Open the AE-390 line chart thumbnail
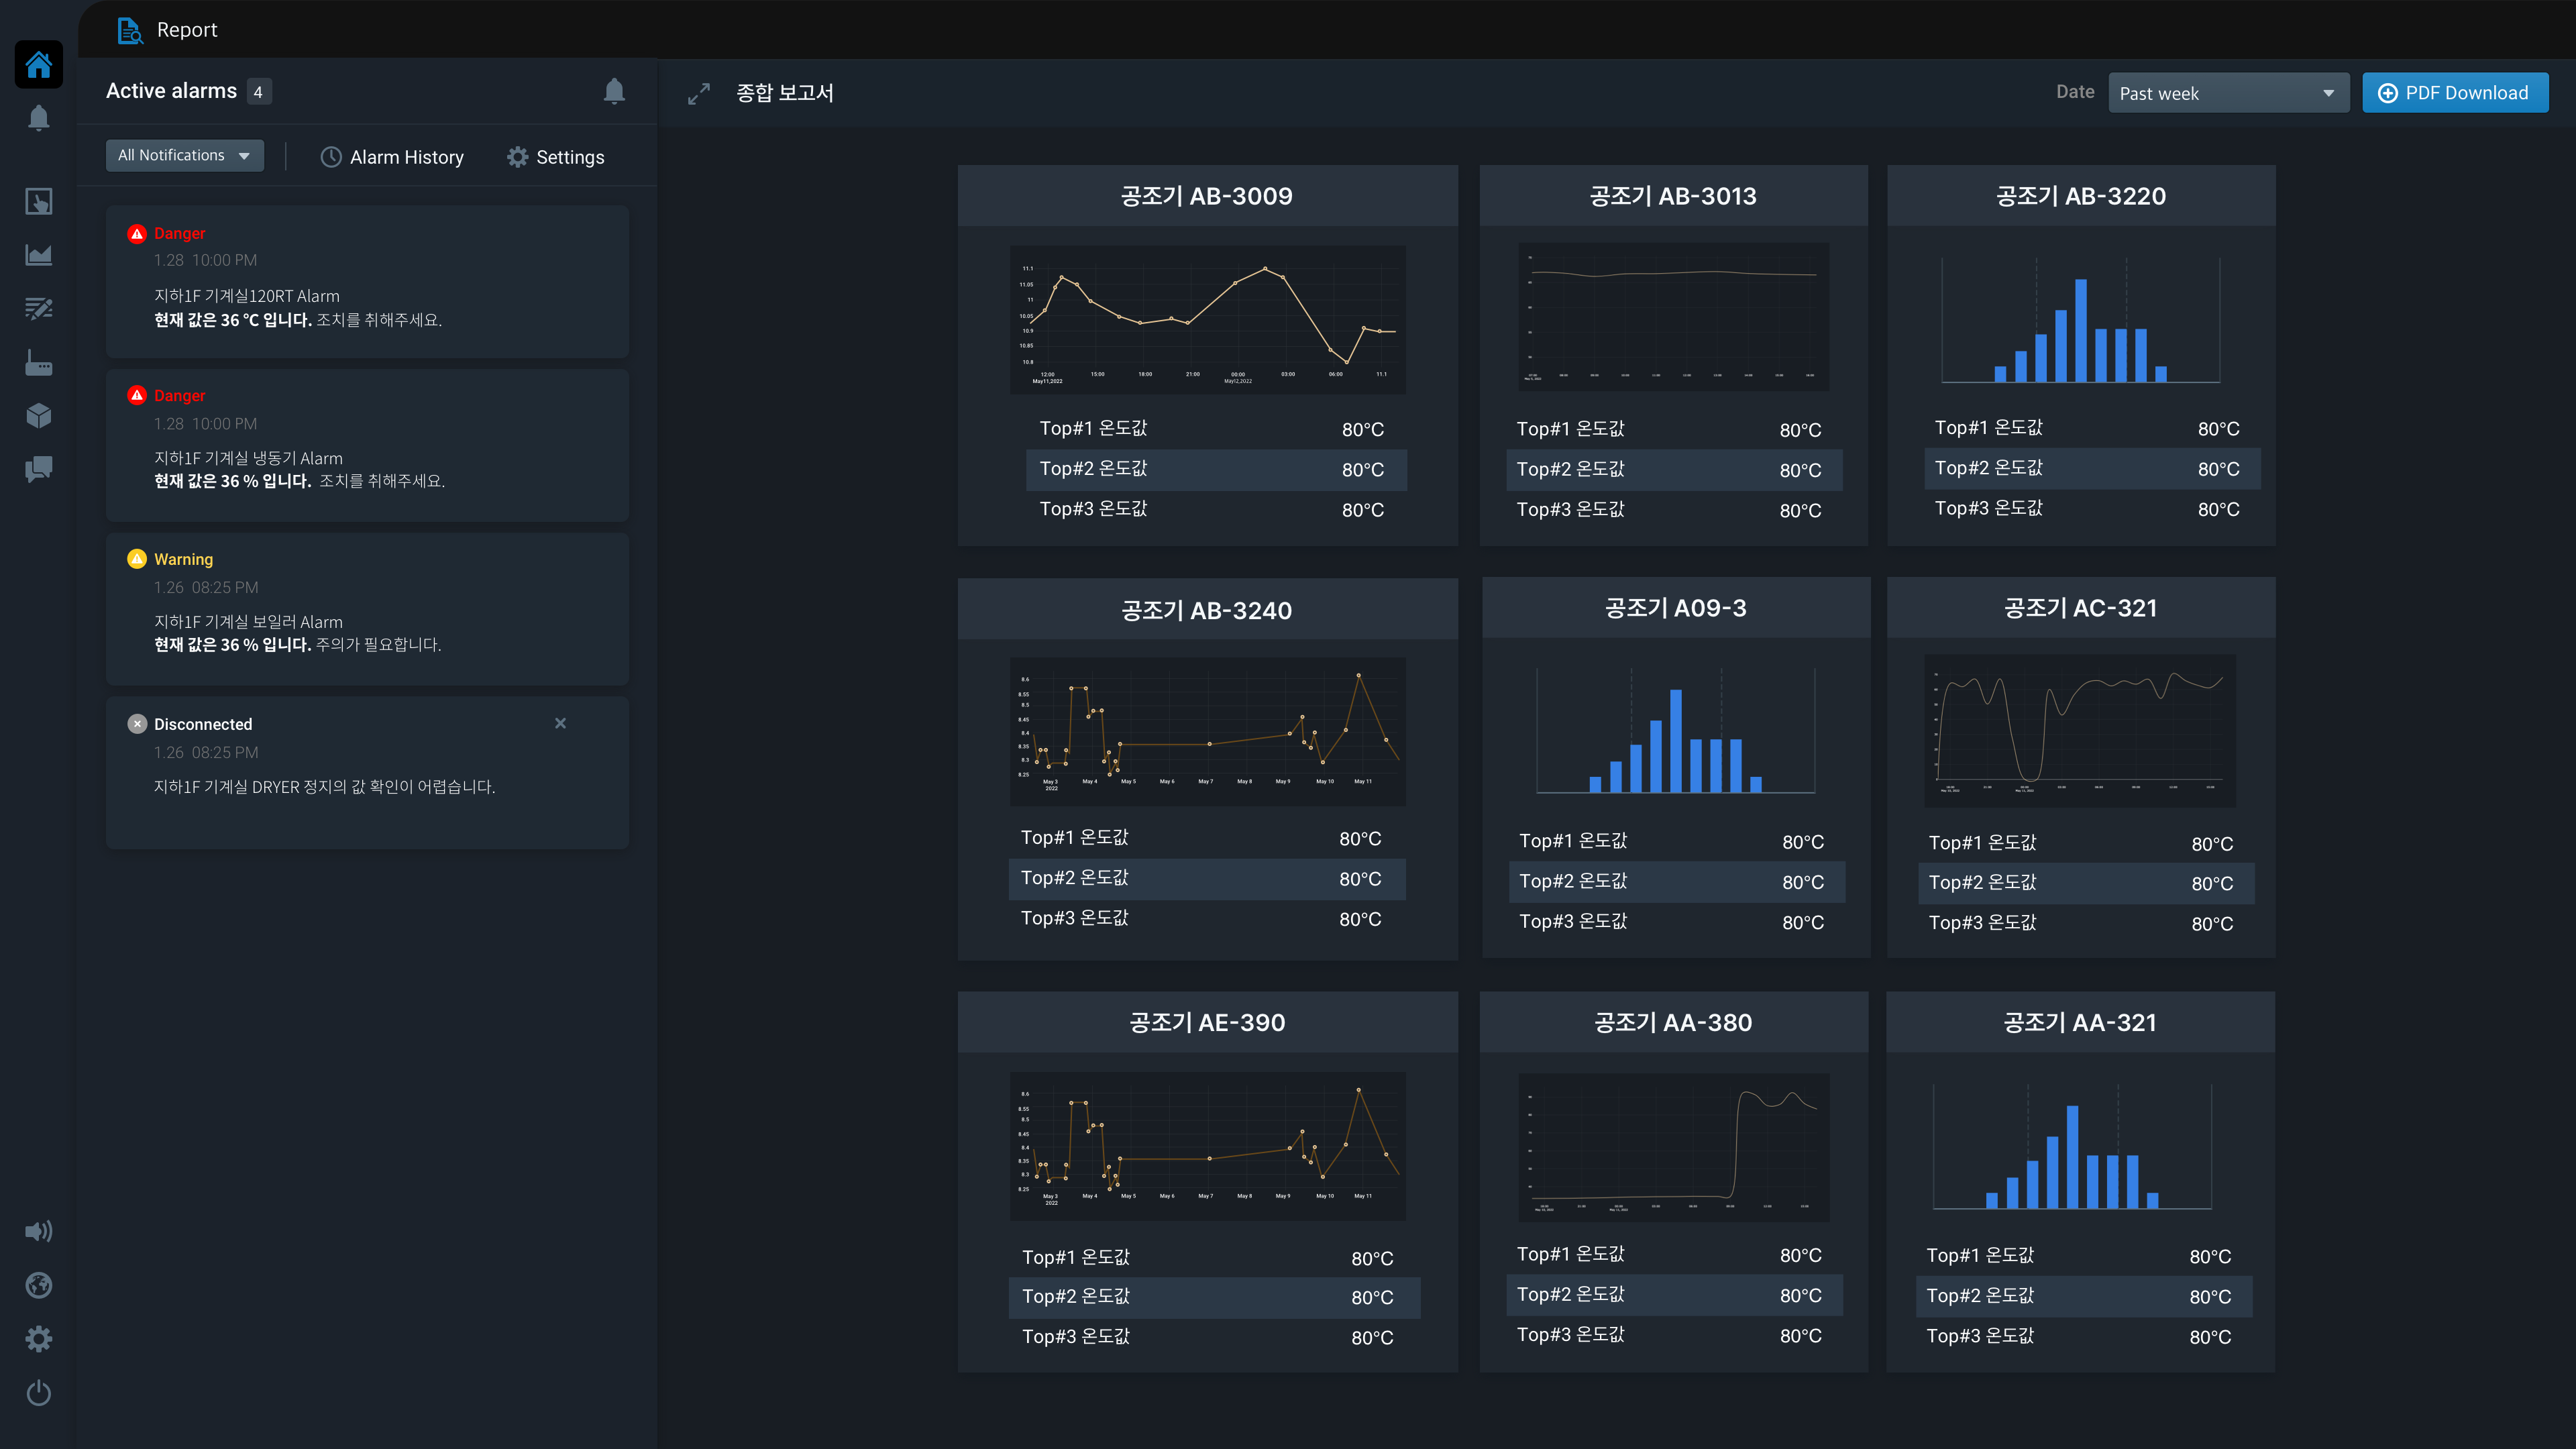2576x1449 pixels. pos(1207,1146)
